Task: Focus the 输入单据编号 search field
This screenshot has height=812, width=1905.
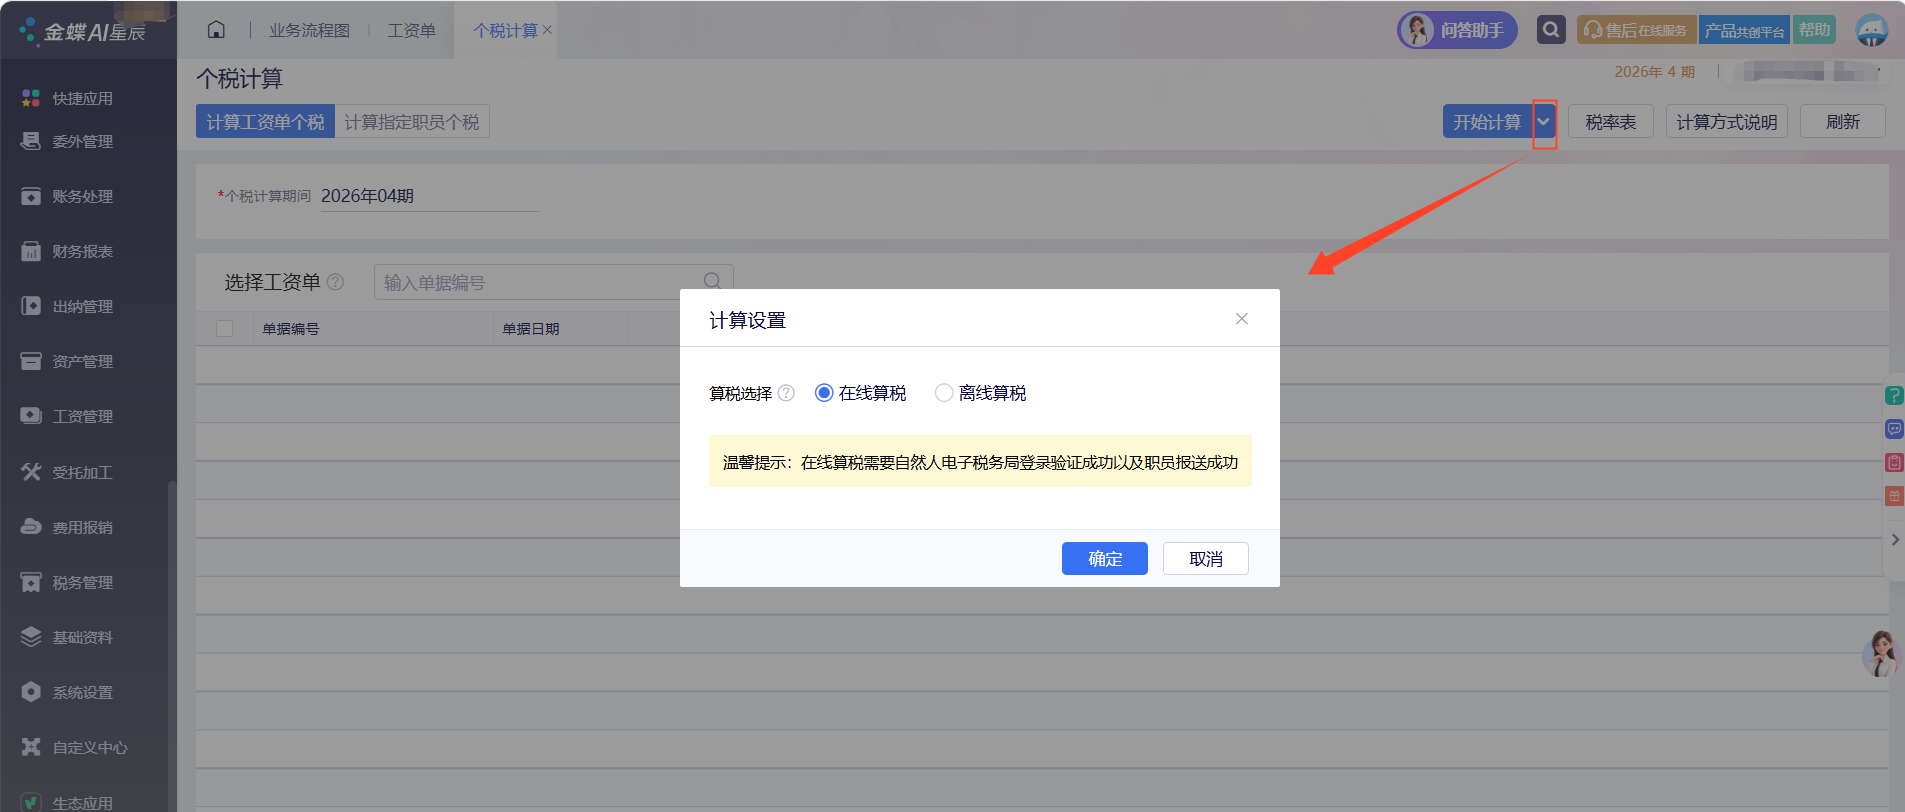Action: (554, 282)
